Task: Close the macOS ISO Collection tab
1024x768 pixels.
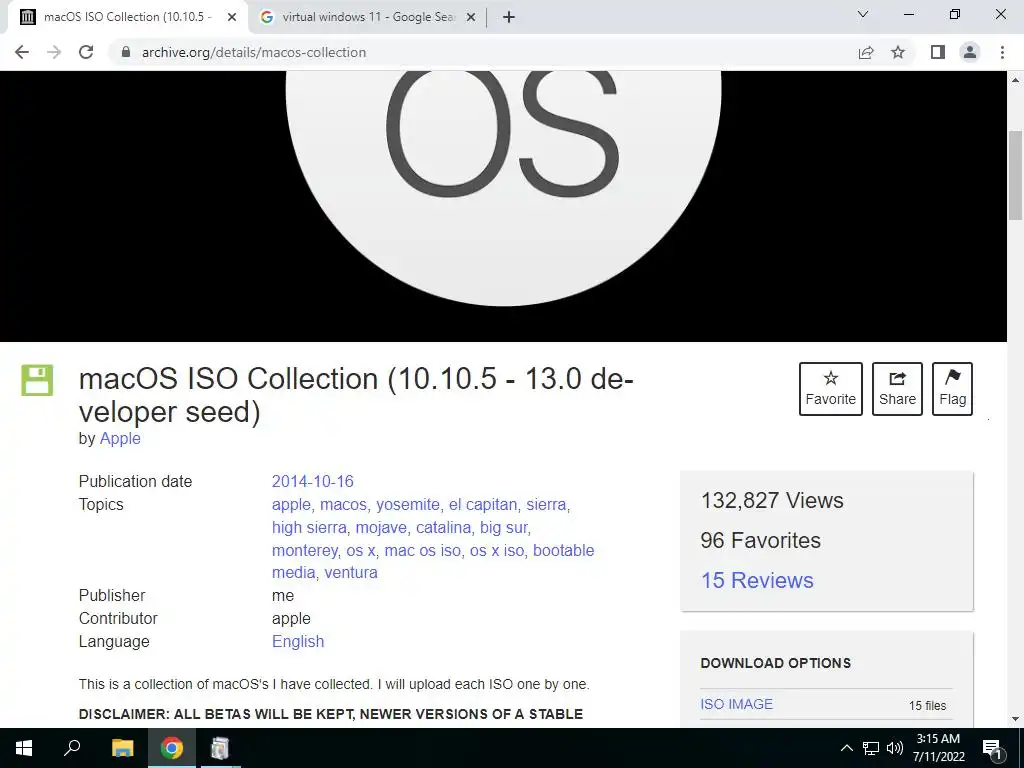Action: pyautogui.click(x=232, y=17)
